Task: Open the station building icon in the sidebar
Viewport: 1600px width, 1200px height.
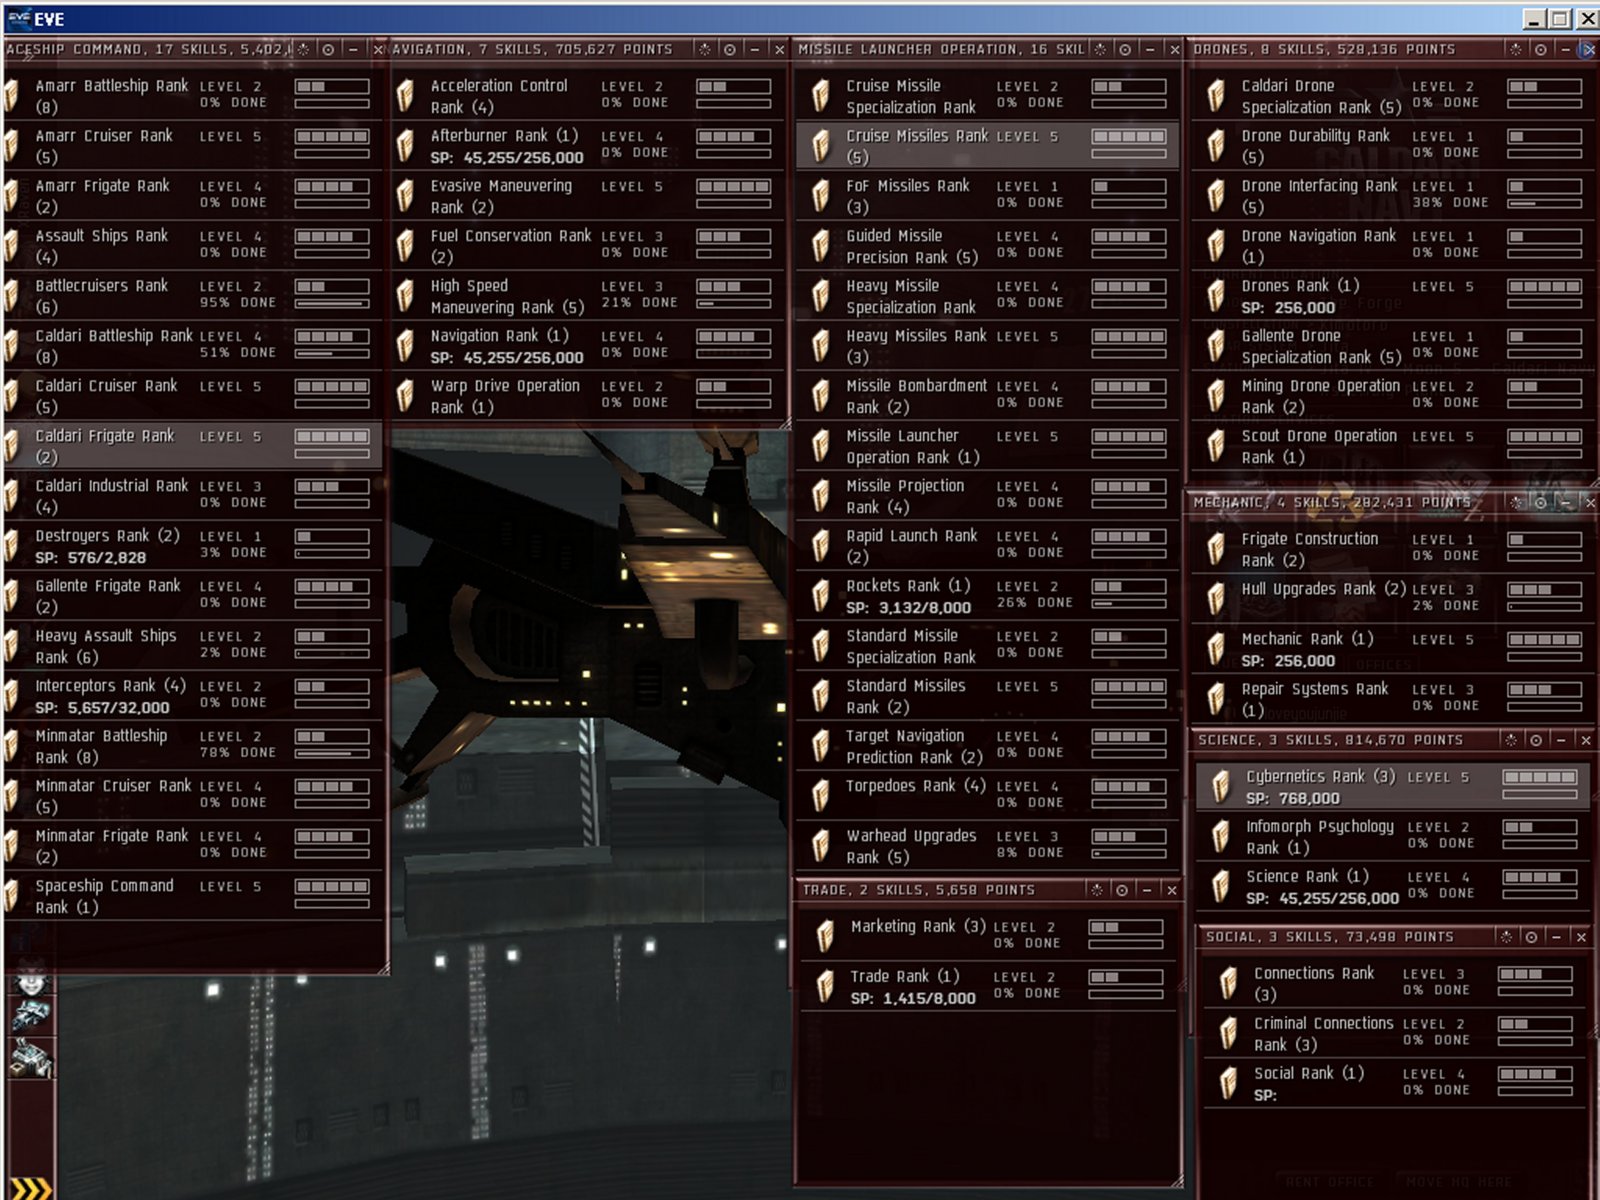Action: coord(31,1060)
